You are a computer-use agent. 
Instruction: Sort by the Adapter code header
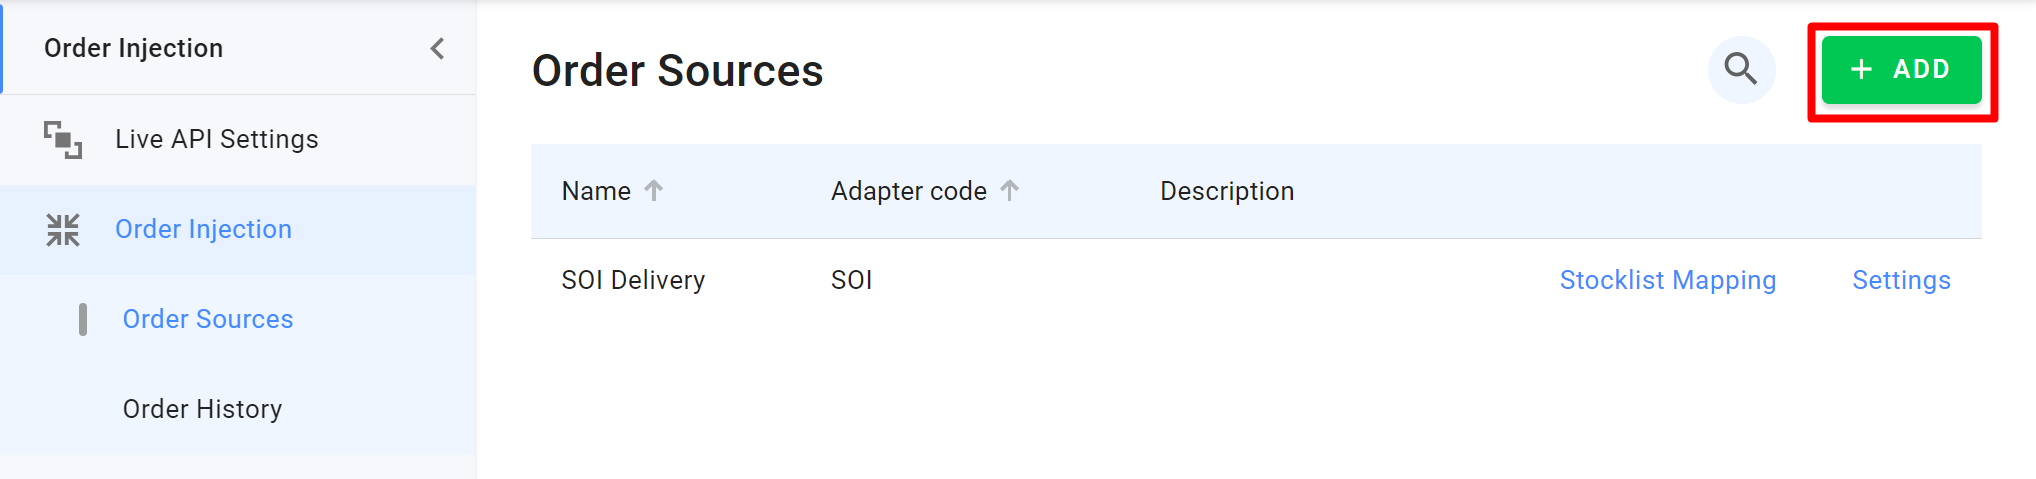(x=908, y=191)
